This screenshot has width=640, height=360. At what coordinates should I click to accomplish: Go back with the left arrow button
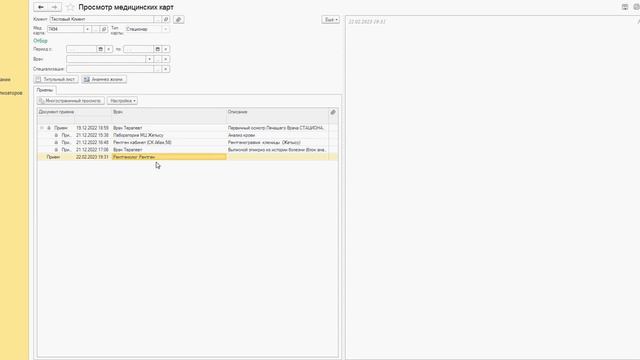pyautogui.click(x=41, y=7)
